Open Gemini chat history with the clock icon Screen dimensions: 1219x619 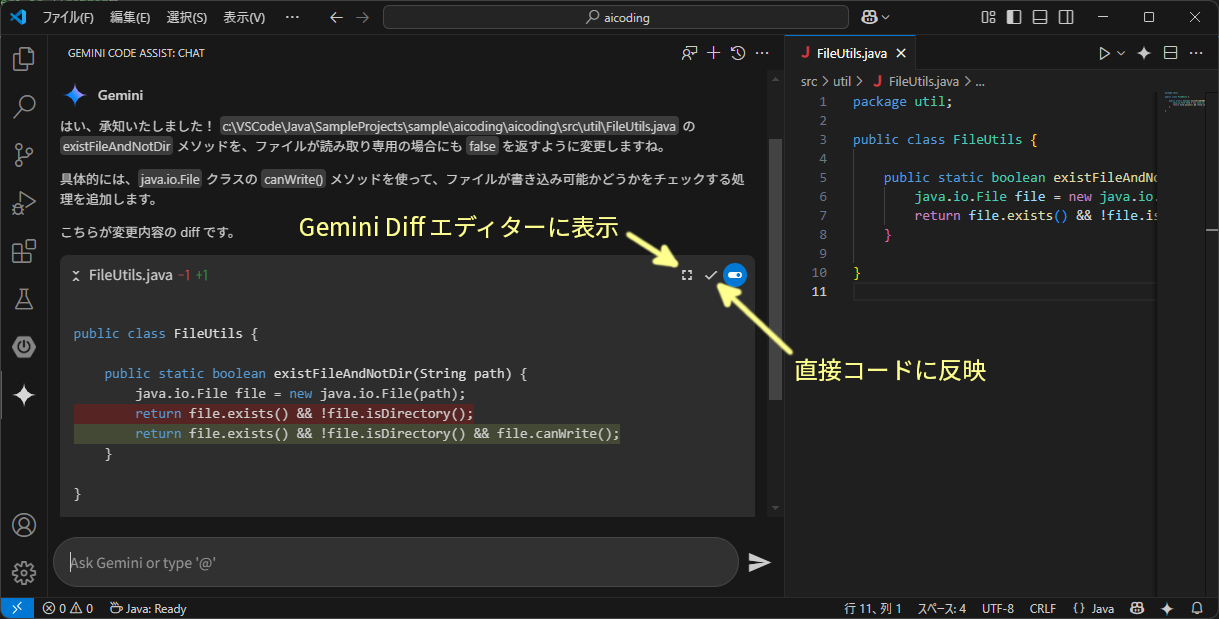(x=738, y=53)
